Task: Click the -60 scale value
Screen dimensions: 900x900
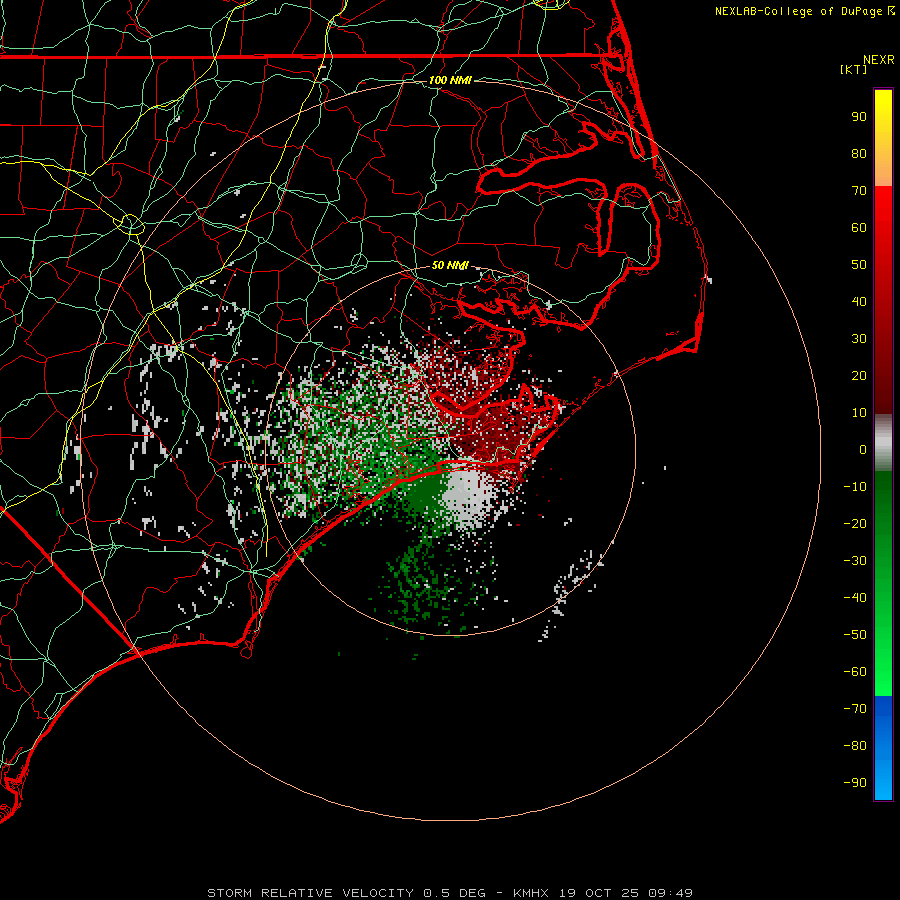Action: coord(855,672)
